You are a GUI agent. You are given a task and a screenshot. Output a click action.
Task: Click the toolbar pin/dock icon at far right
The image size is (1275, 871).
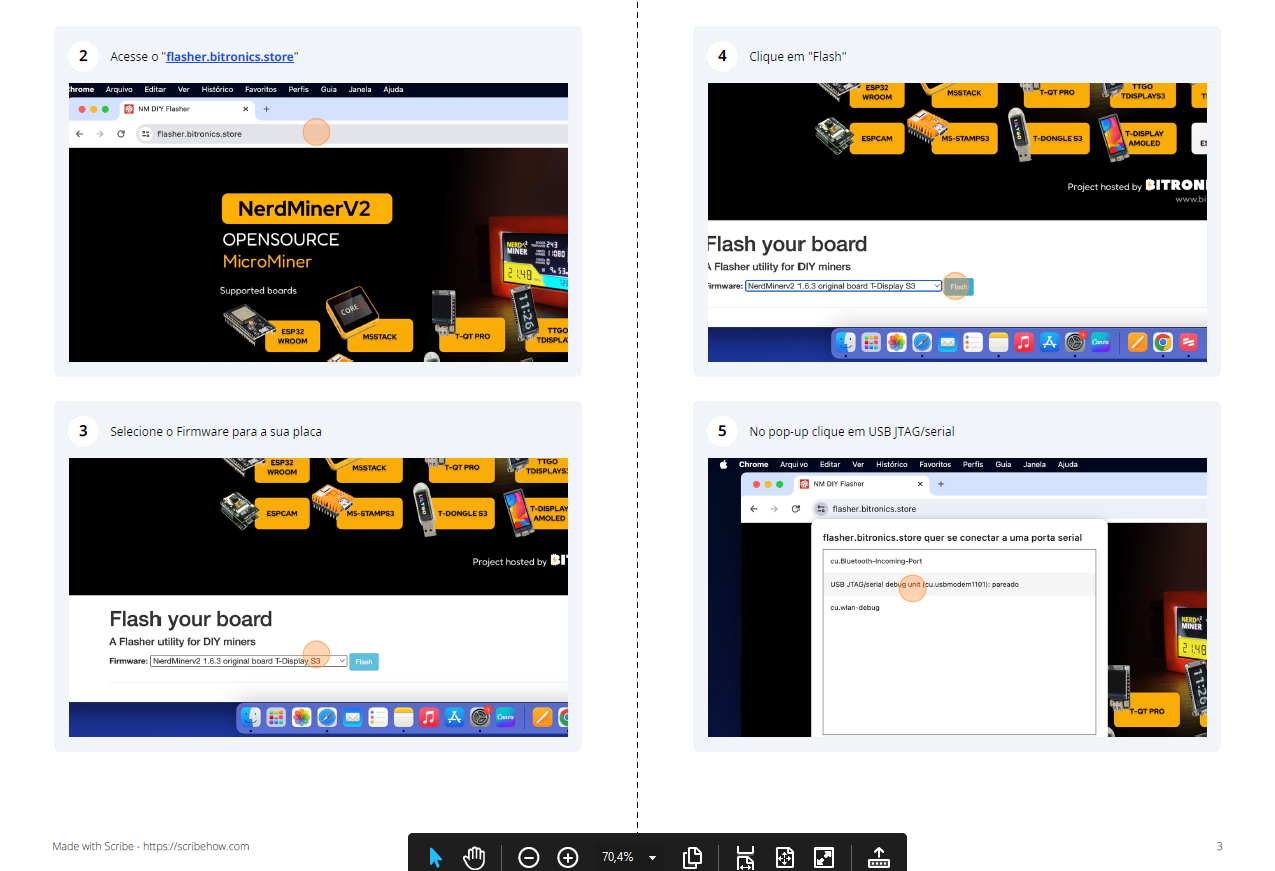point(879,857)
